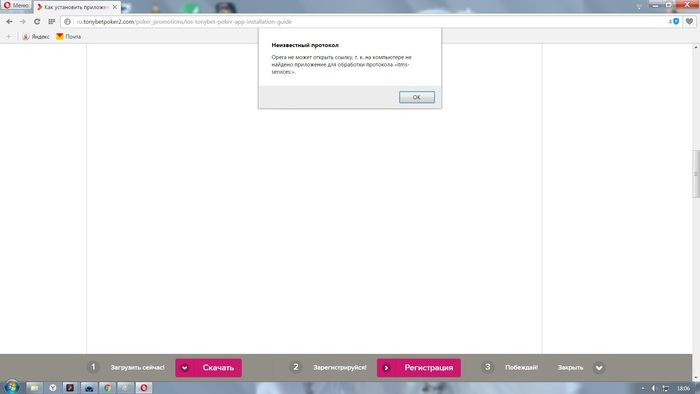This screenshot has width=700, height=394.
Task: Click the 'Побеждай!' step label
Action: click(x=521, y=368)
